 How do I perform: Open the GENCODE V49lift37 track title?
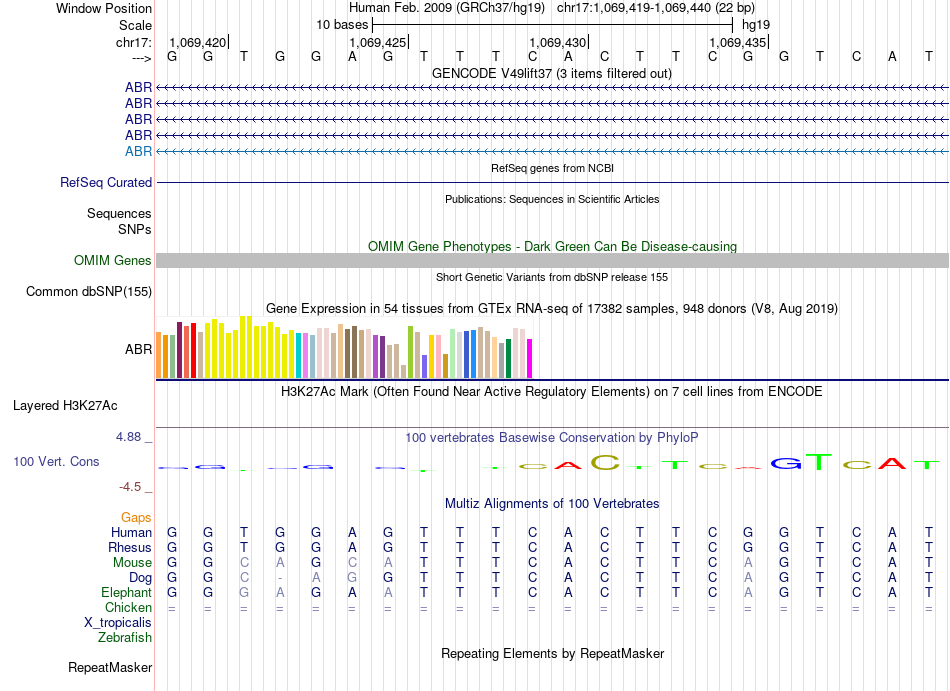point(551,73)
